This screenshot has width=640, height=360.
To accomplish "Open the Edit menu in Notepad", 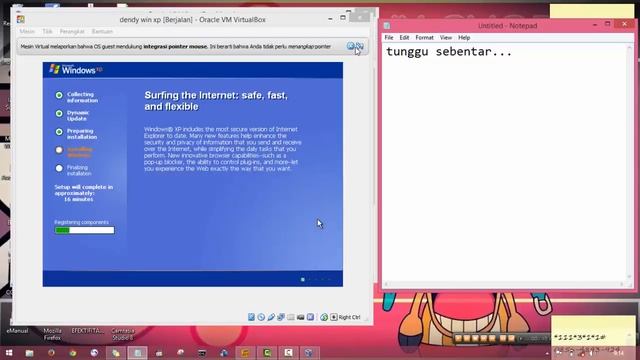I will [404, 38].
